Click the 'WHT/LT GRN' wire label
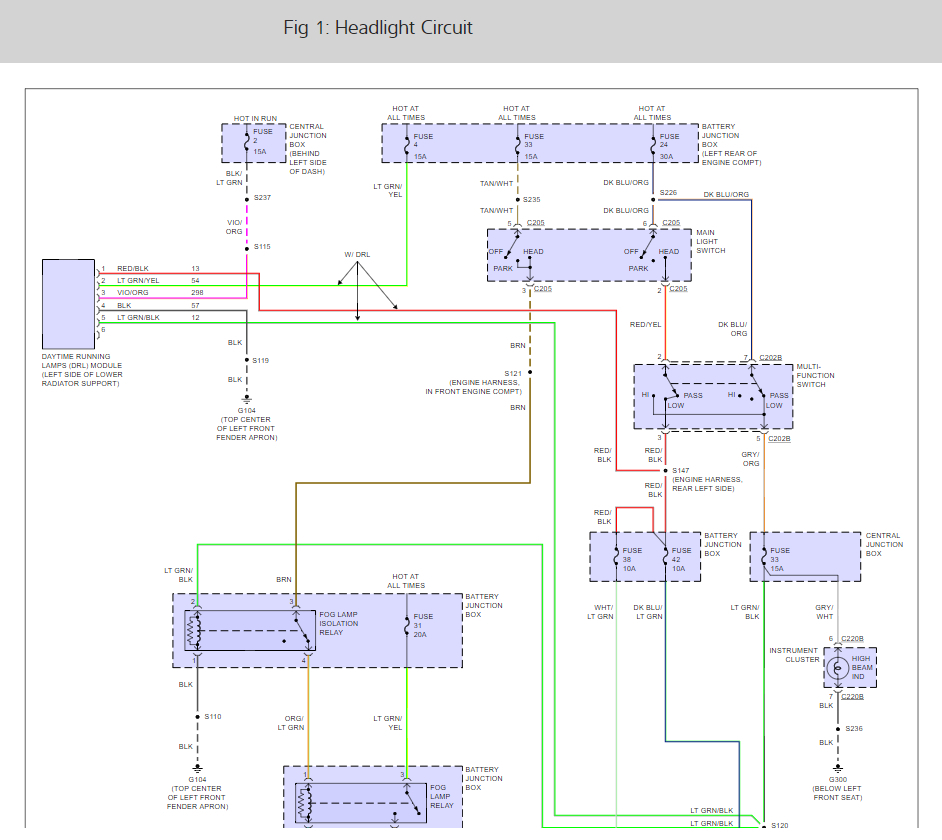942x840 pixels. (600, 612)
